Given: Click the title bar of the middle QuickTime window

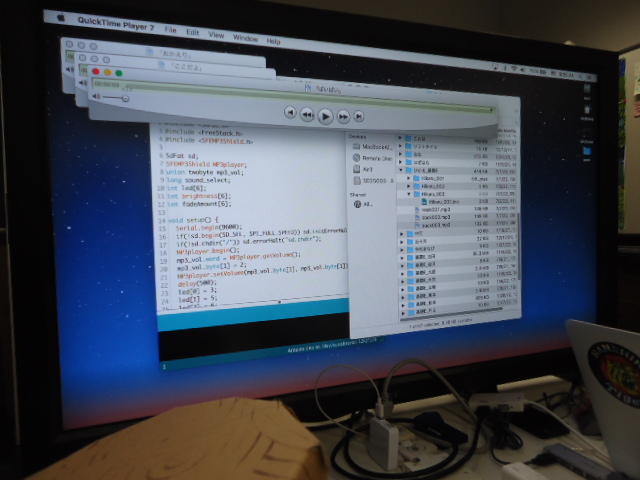Looking at the screenshot, I should (176, 65).
